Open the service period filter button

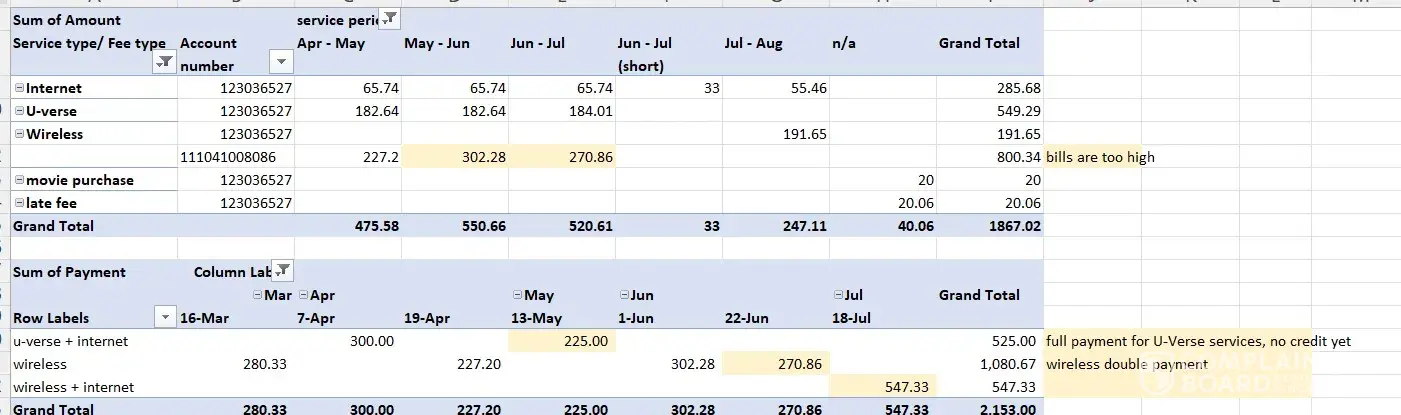[x=391, y=19]
